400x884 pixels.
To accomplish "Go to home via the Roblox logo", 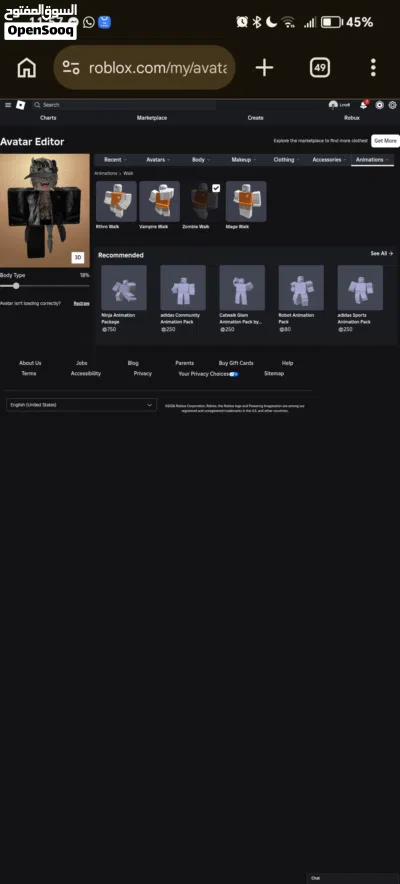I will (20, 105).
